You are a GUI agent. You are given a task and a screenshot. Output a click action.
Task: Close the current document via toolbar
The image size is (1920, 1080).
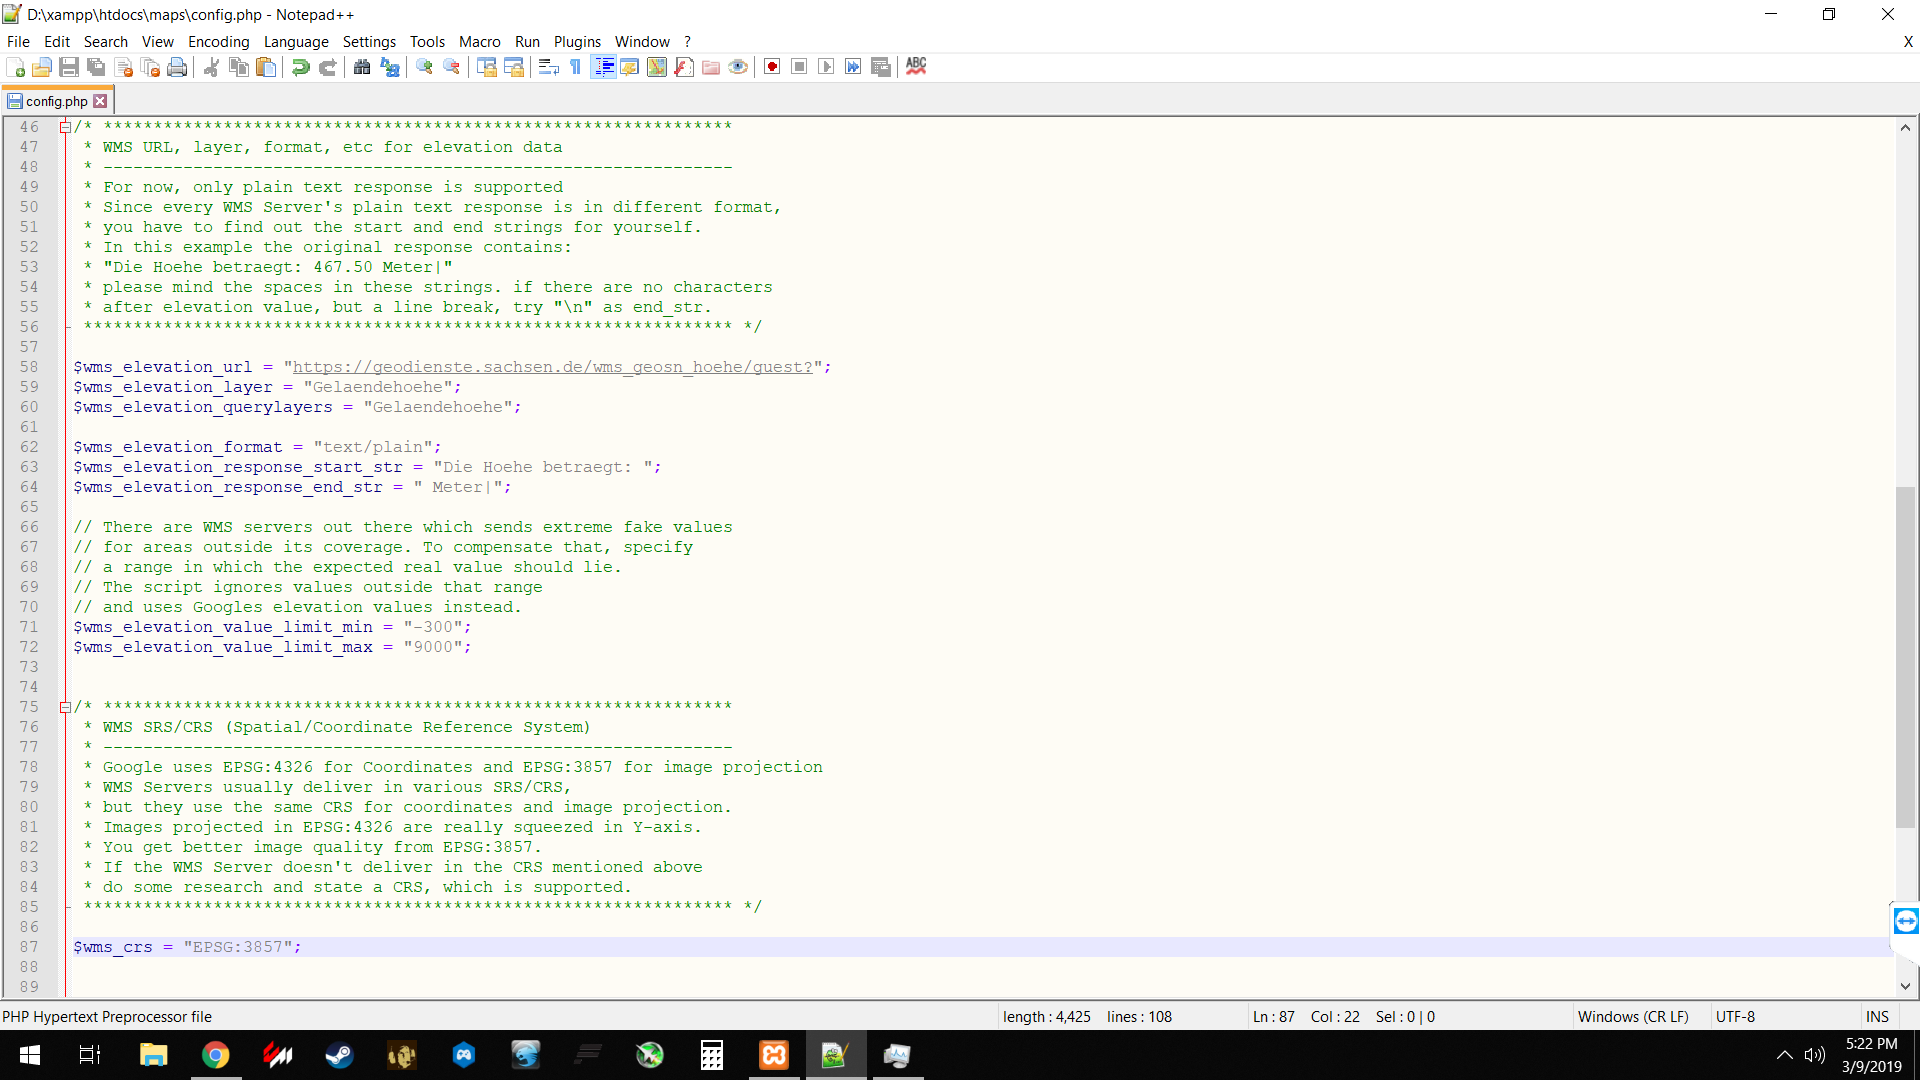click(124, 67)
